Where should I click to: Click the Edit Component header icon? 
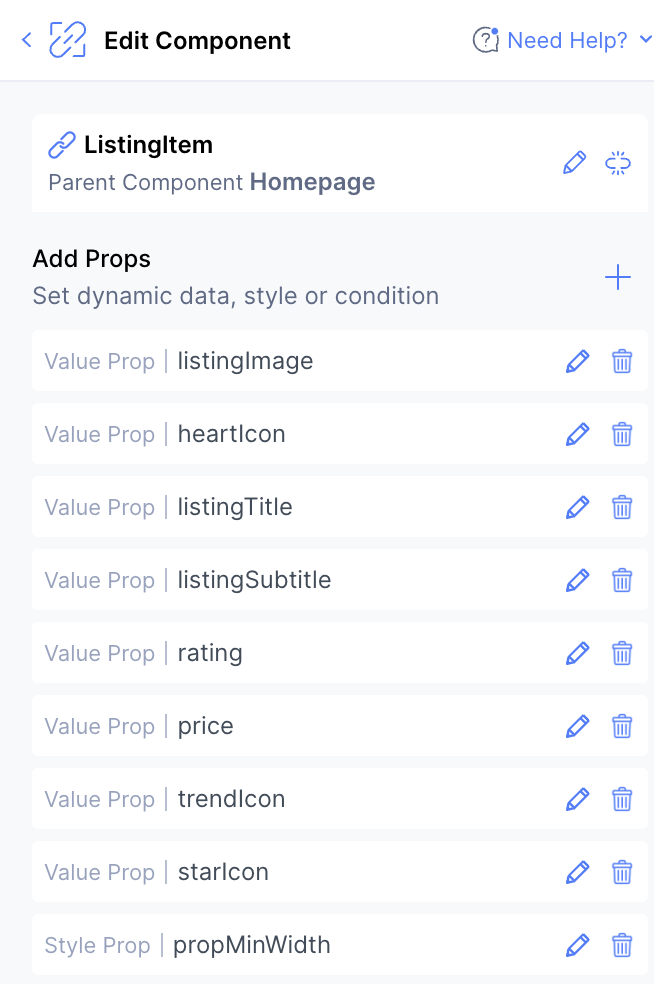point(70,40)
